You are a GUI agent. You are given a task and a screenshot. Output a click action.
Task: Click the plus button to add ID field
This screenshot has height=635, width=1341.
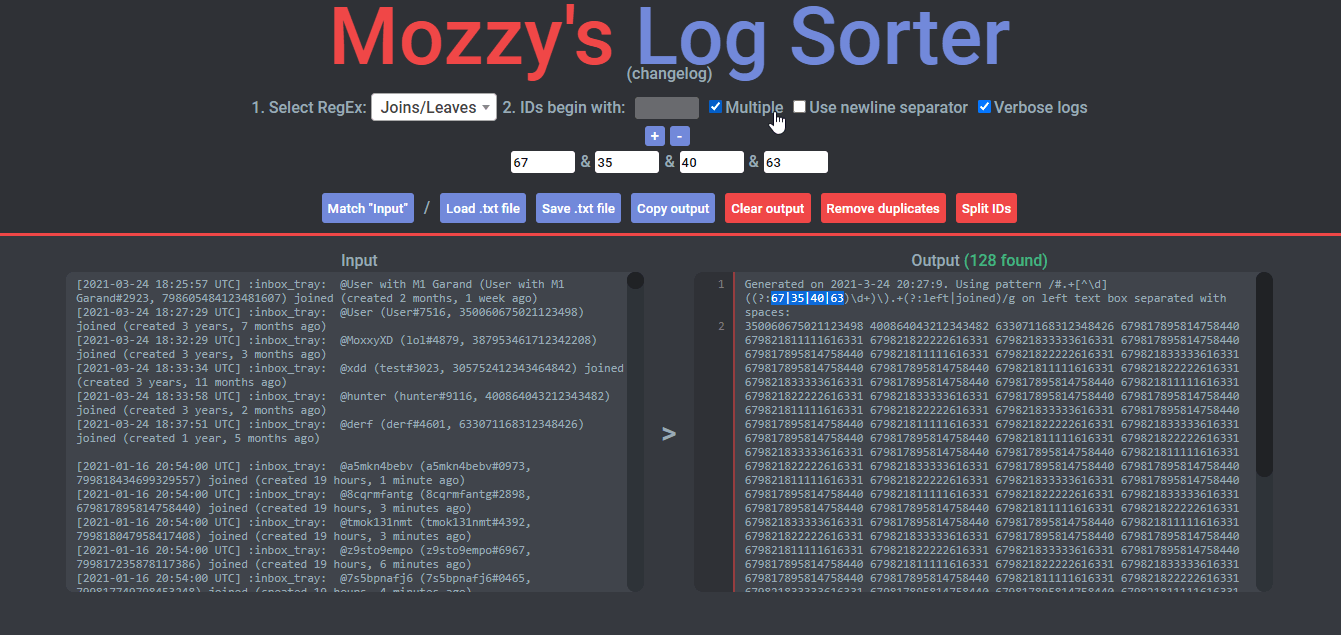pyautogui.click(x=655, y=136)
